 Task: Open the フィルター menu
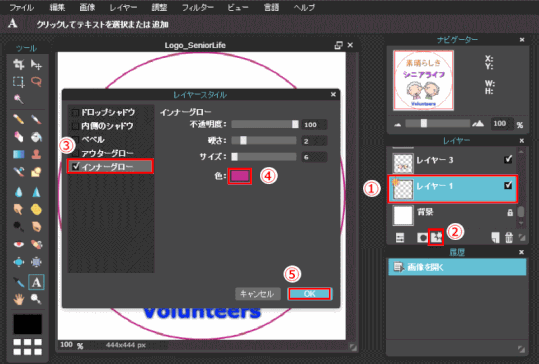[x=198, y=8]
